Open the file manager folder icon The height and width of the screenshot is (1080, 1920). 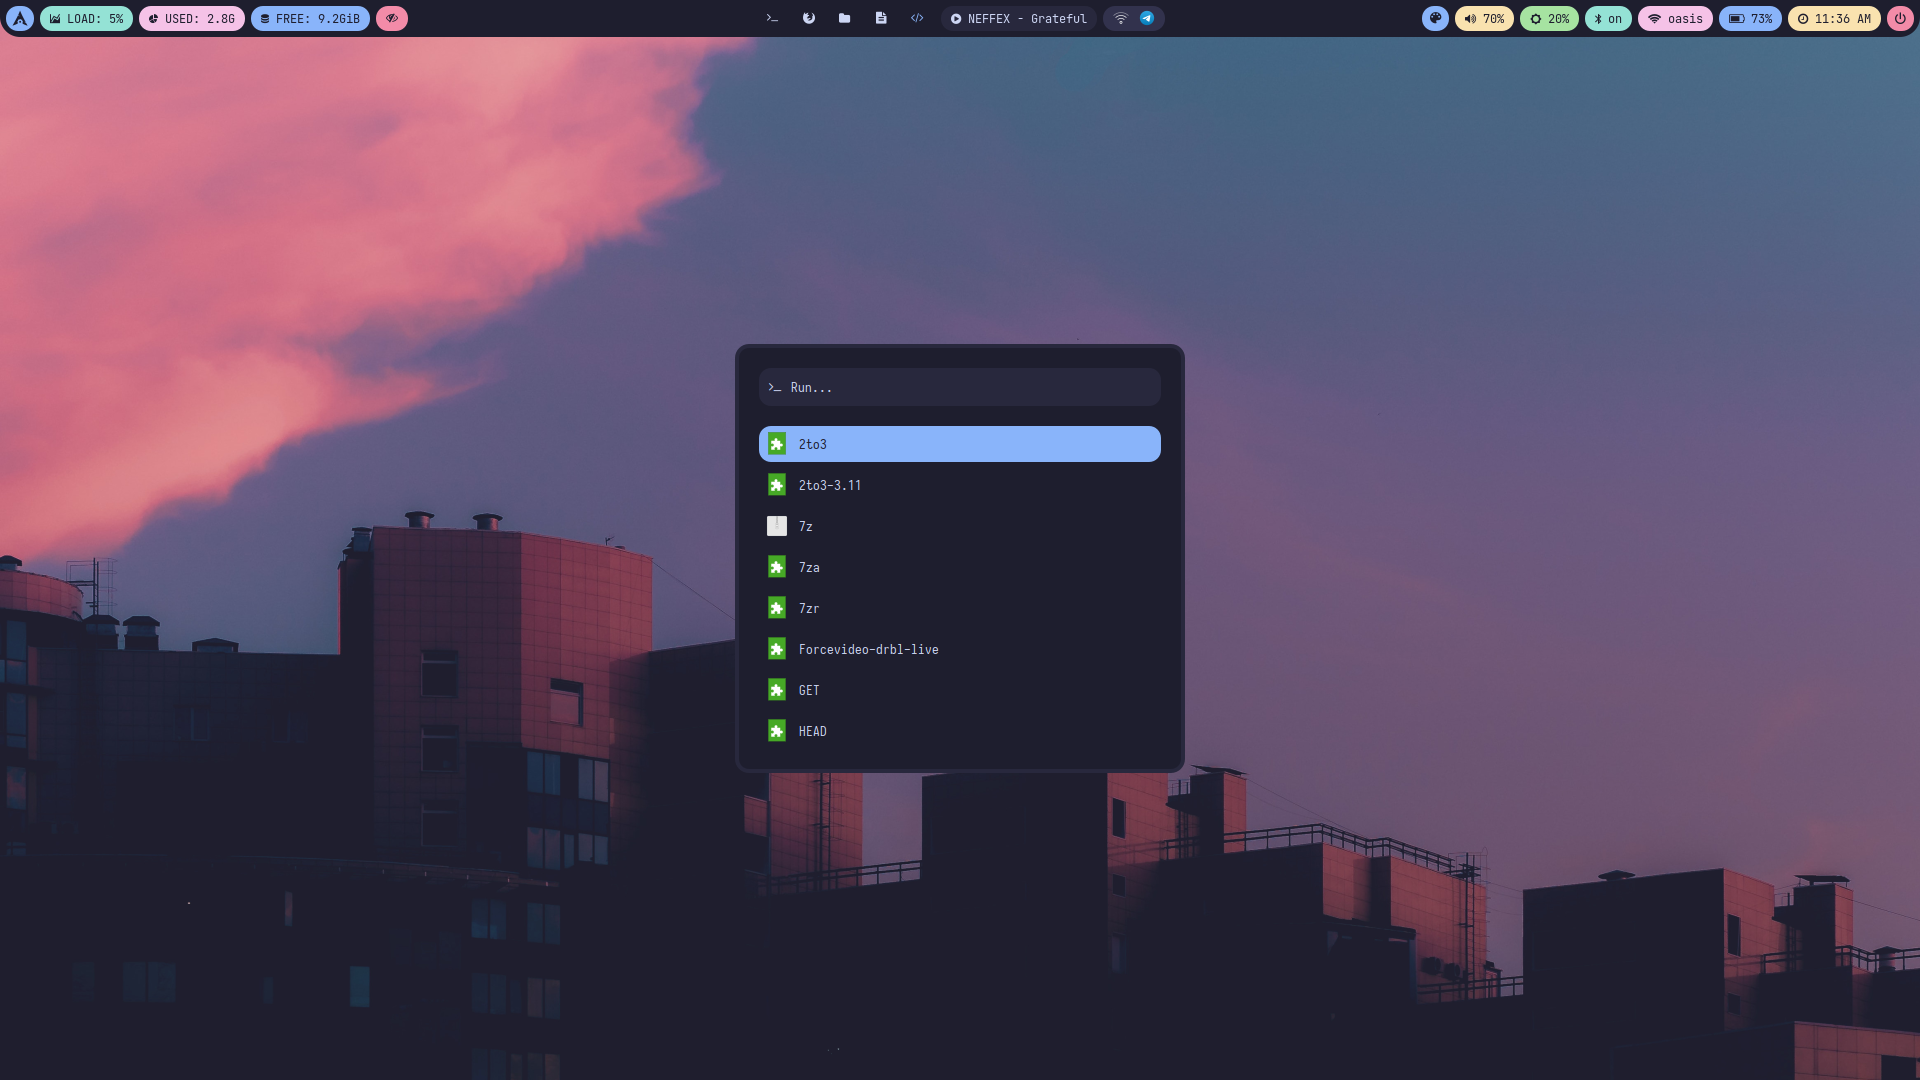(x=844, y=18)
